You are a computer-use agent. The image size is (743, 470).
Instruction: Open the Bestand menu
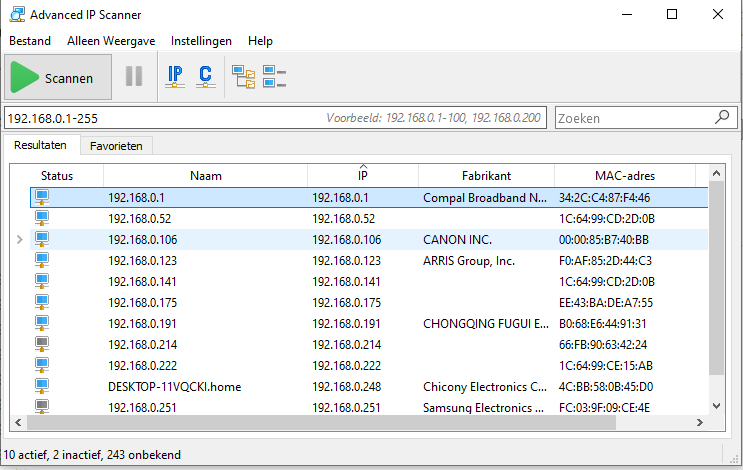point(30,41)
